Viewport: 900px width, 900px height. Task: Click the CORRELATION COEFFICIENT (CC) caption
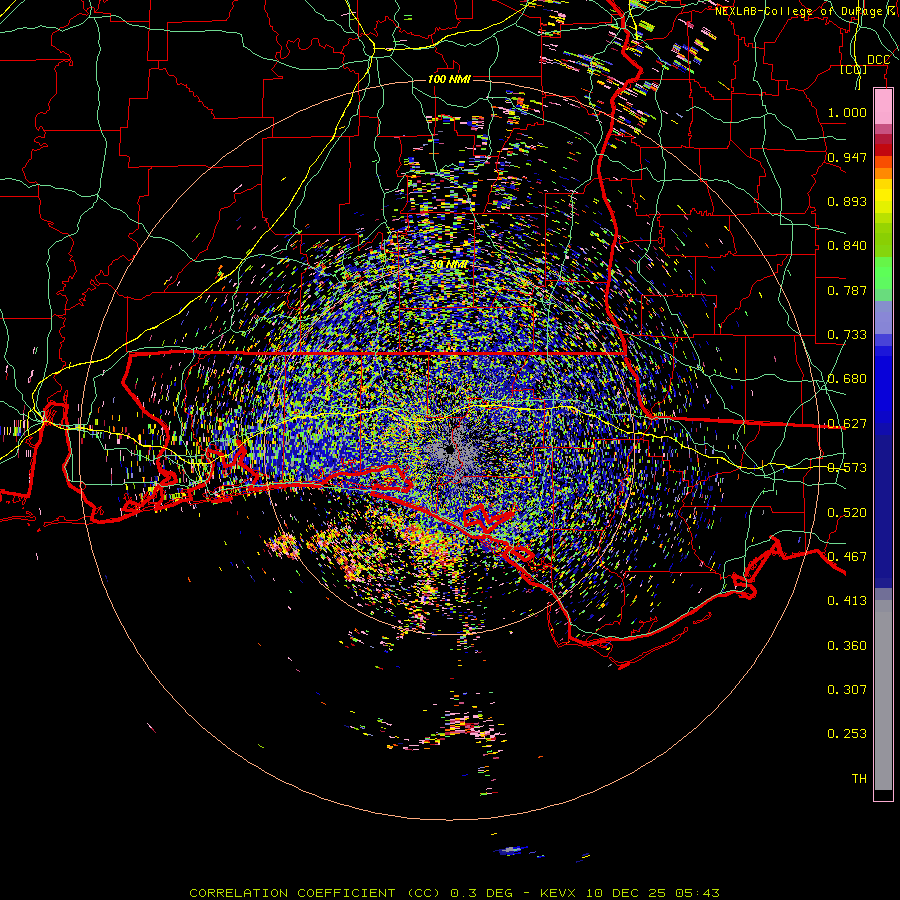click(315, 893)
